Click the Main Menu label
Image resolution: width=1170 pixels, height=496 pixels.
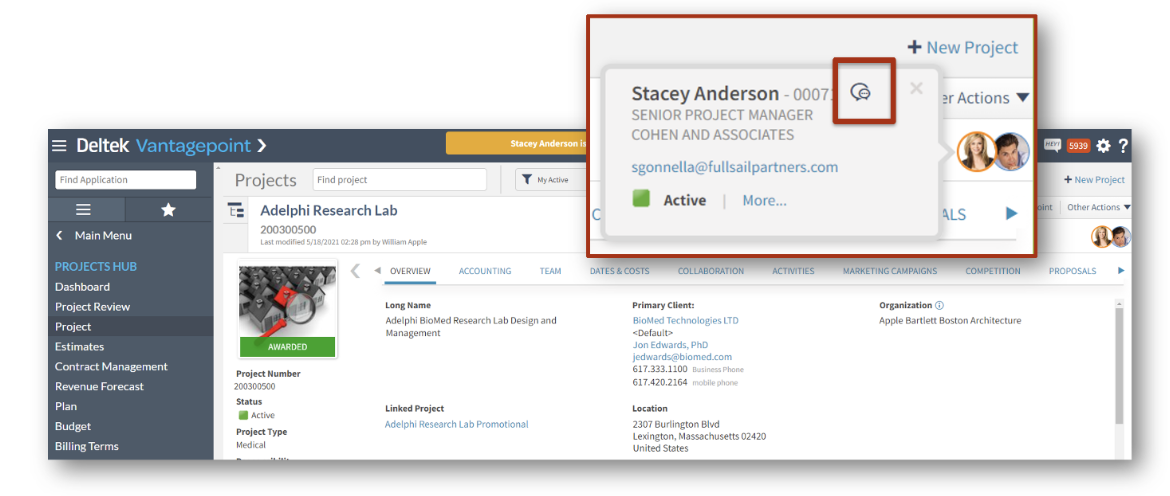103,236
